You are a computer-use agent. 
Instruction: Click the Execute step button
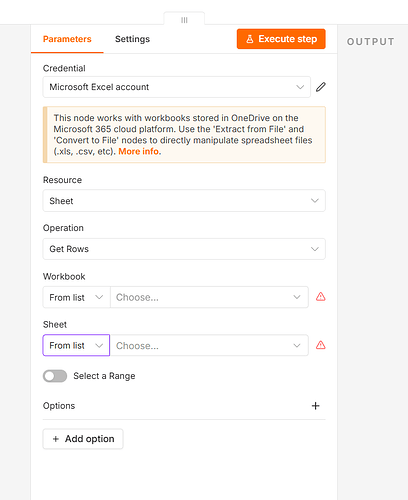(x=281, y=39)
